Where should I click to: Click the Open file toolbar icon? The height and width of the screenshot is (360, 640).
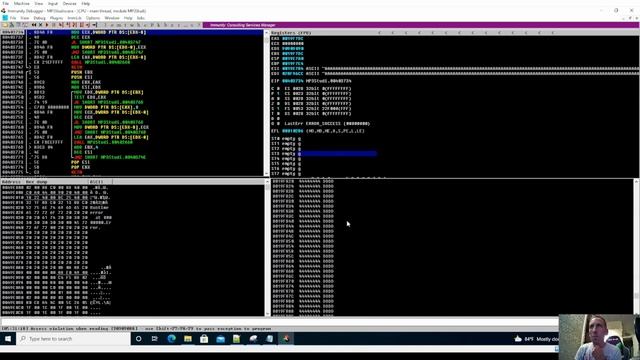click(4, 25)
